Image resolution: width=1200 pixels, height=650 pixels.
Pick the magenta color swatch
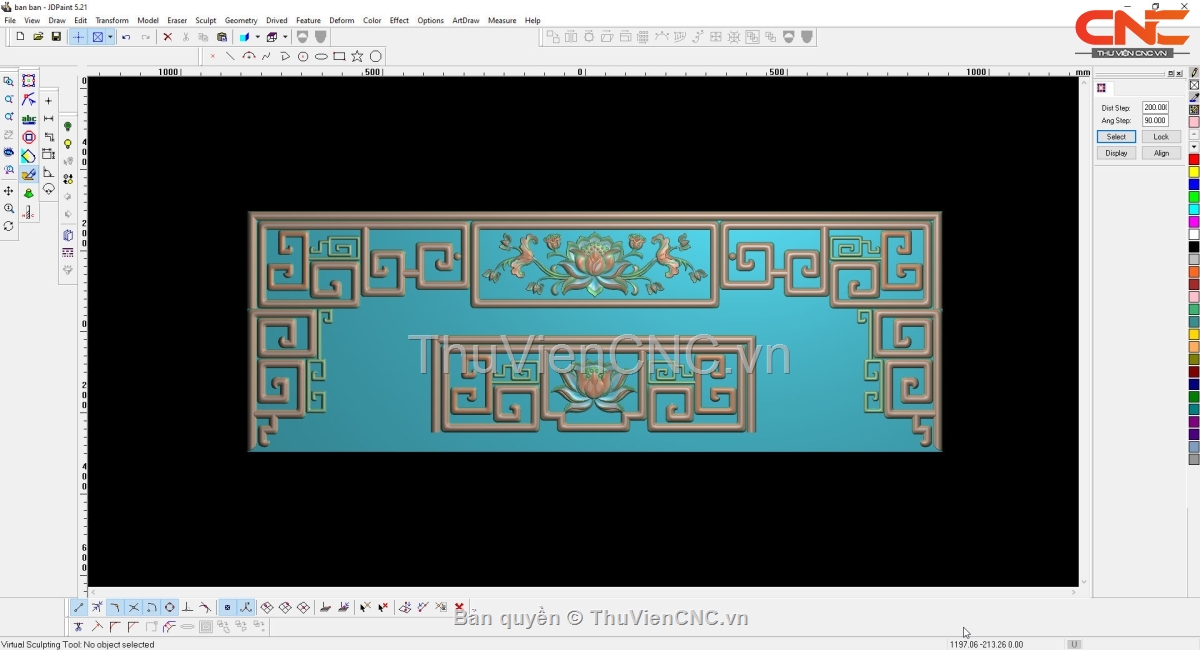point(1194,222)
